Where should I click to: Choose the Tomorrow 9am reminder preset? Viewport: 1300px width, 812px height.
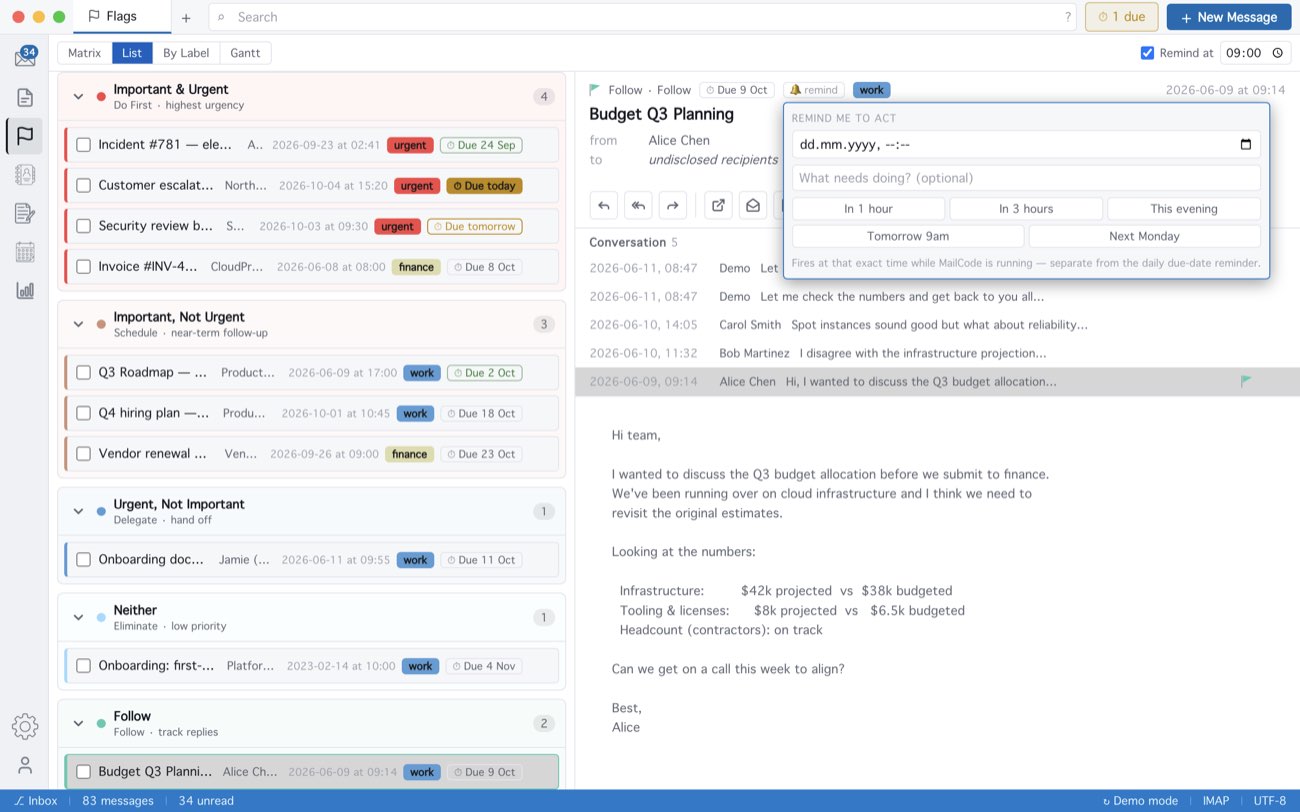tap(908, 237)
